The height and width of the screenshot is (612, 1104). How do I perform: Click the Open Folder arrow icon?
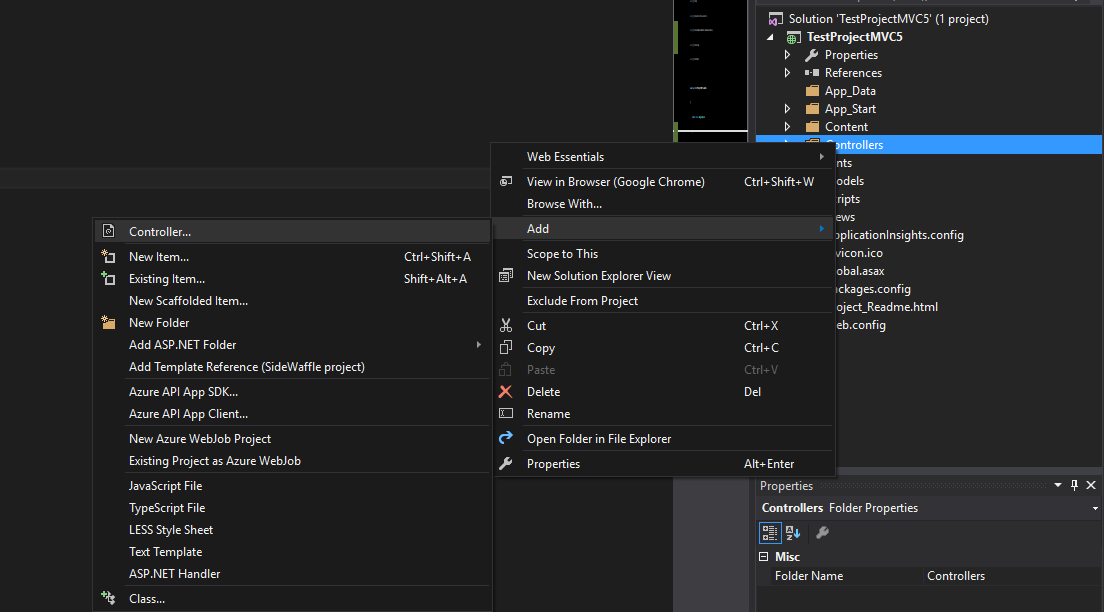click(x=506, y=438)
